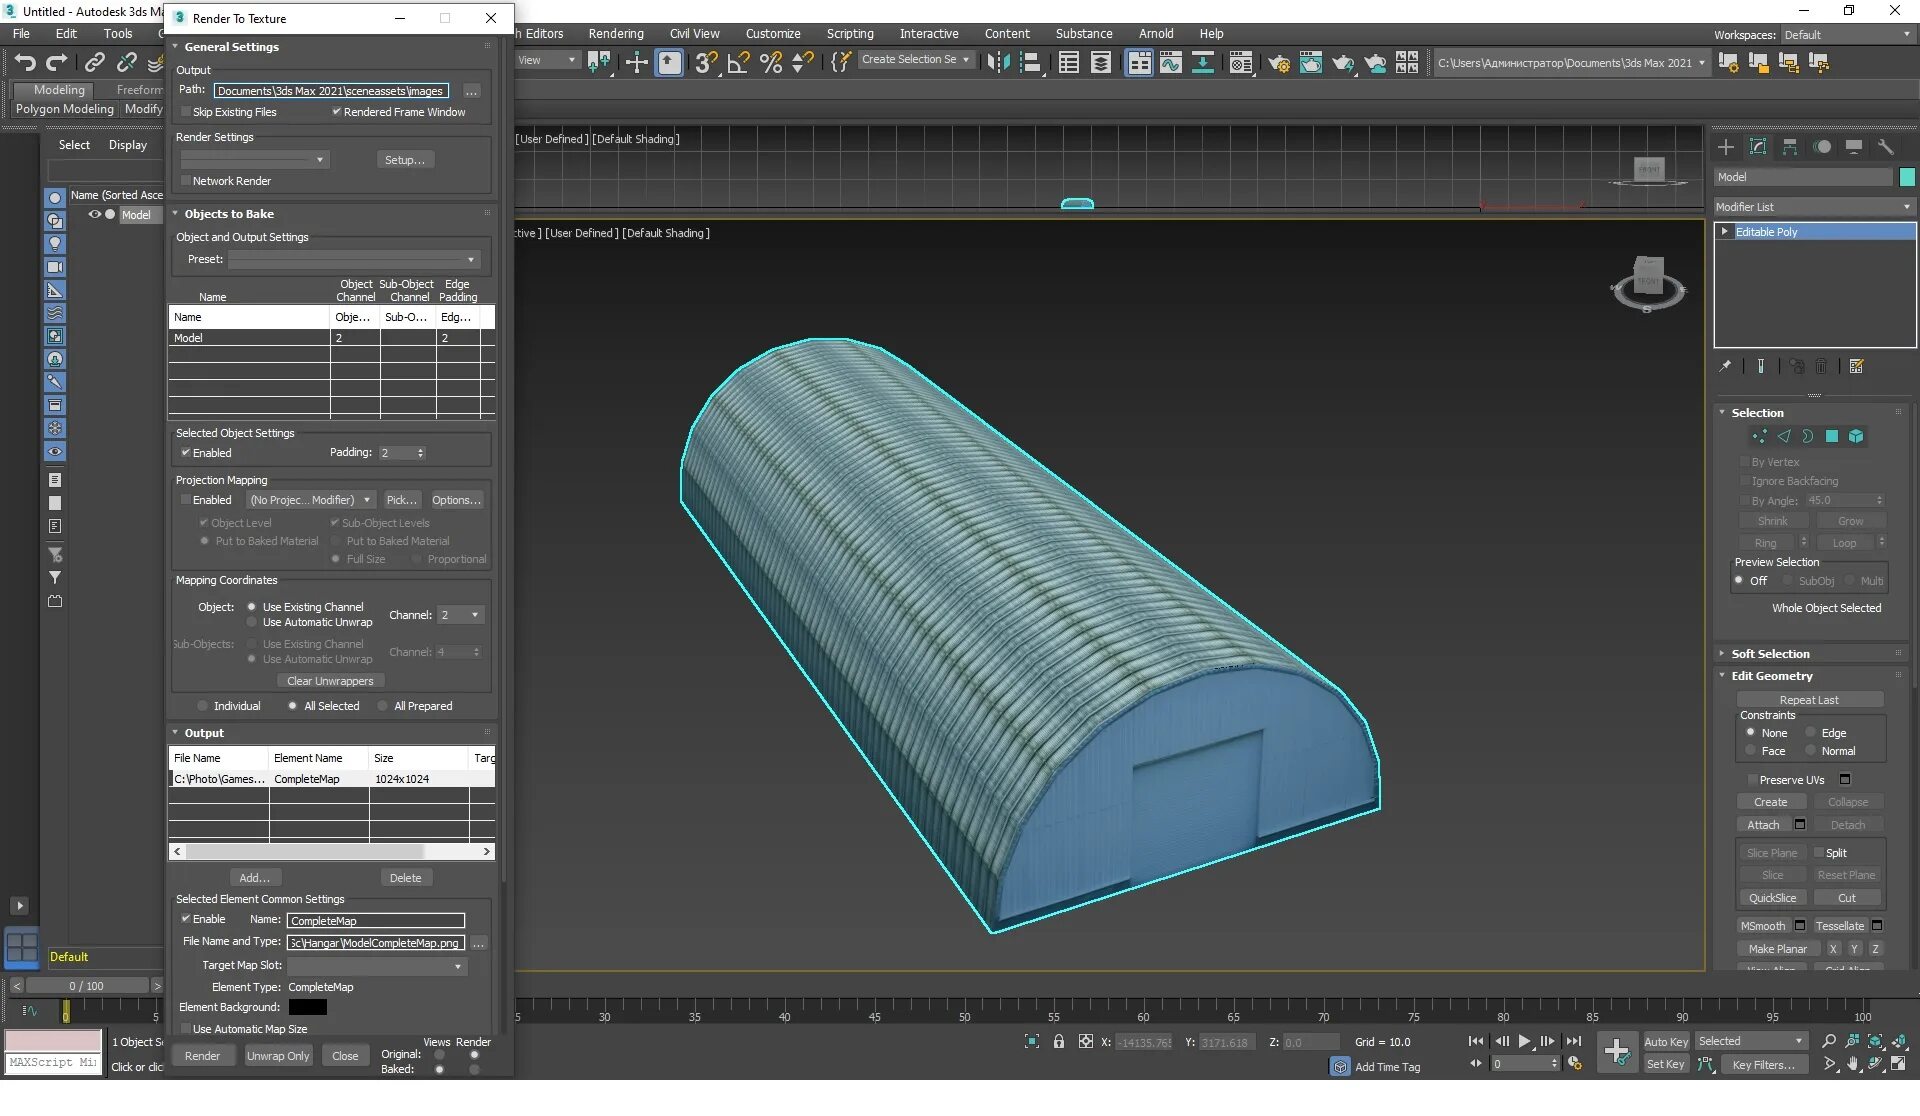Activate the Select and Link chain icon
The image size is (1920, 1116).
pyautogui.click(x=94, y=62)
